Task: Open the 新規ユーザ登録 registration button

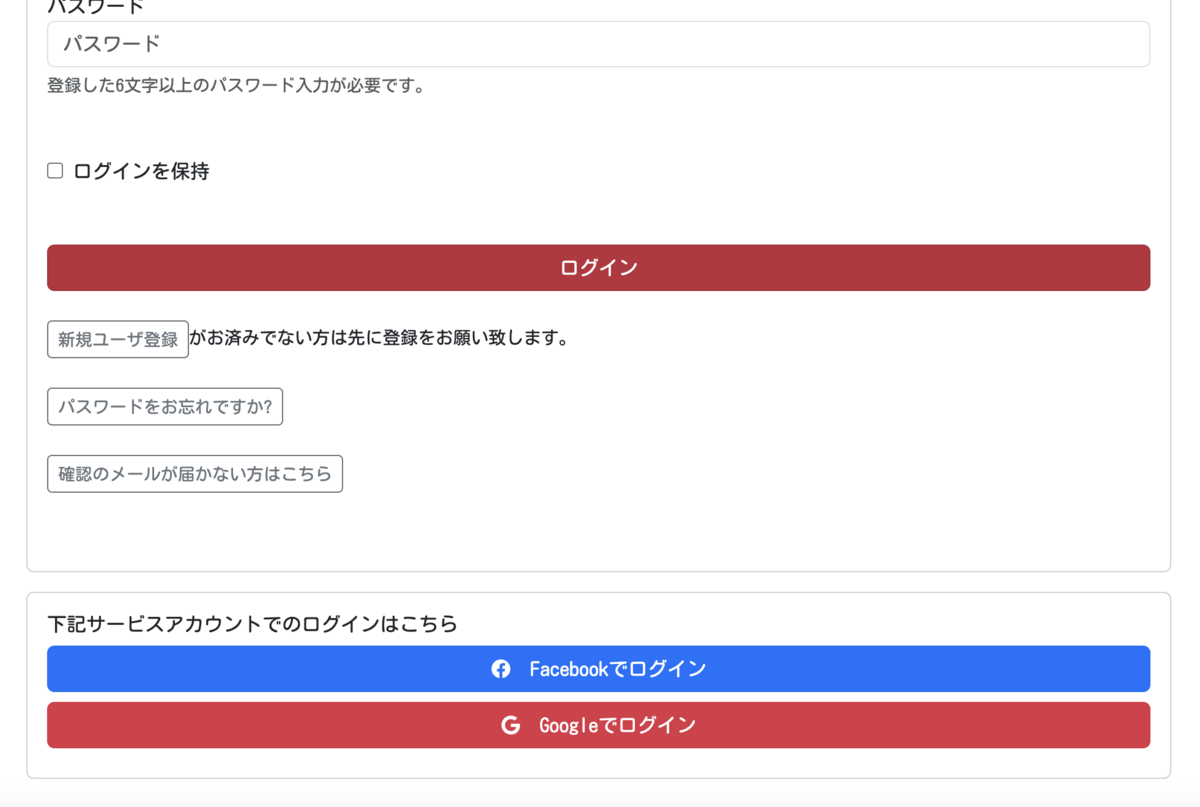Action: coord(118,339)
